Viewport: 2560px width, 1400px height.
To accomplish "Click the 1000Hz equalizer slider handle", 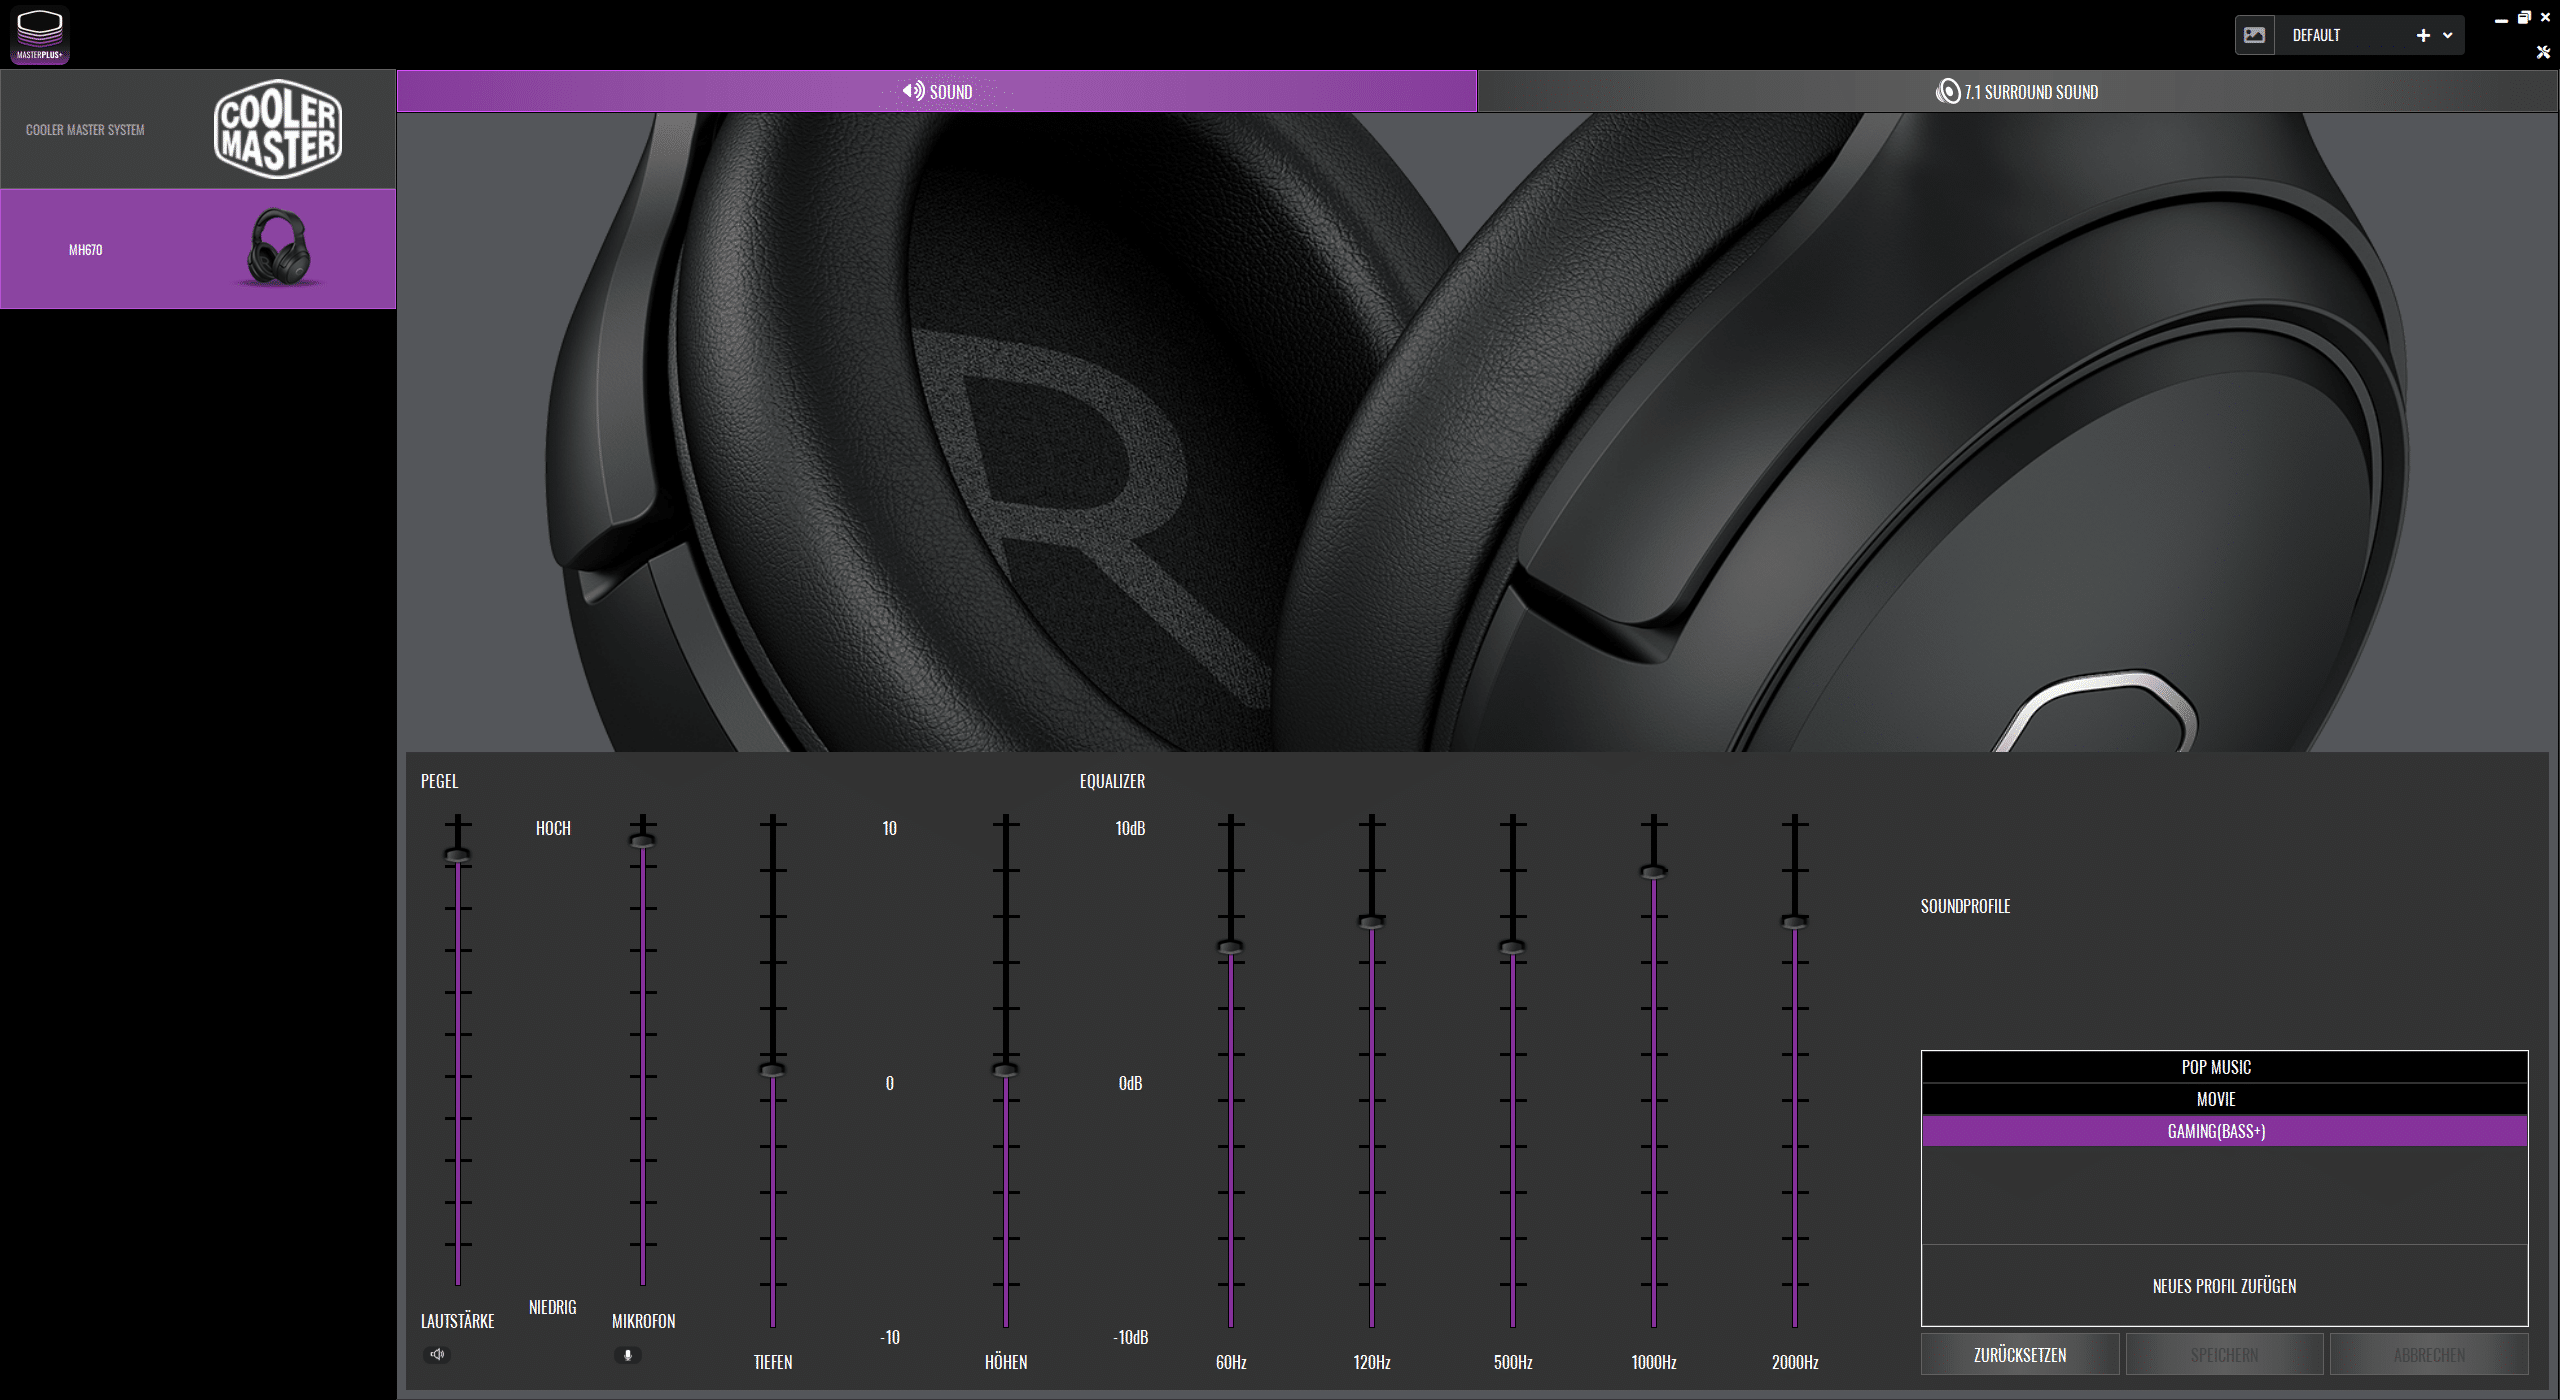I will click(x=1653, y=872).
